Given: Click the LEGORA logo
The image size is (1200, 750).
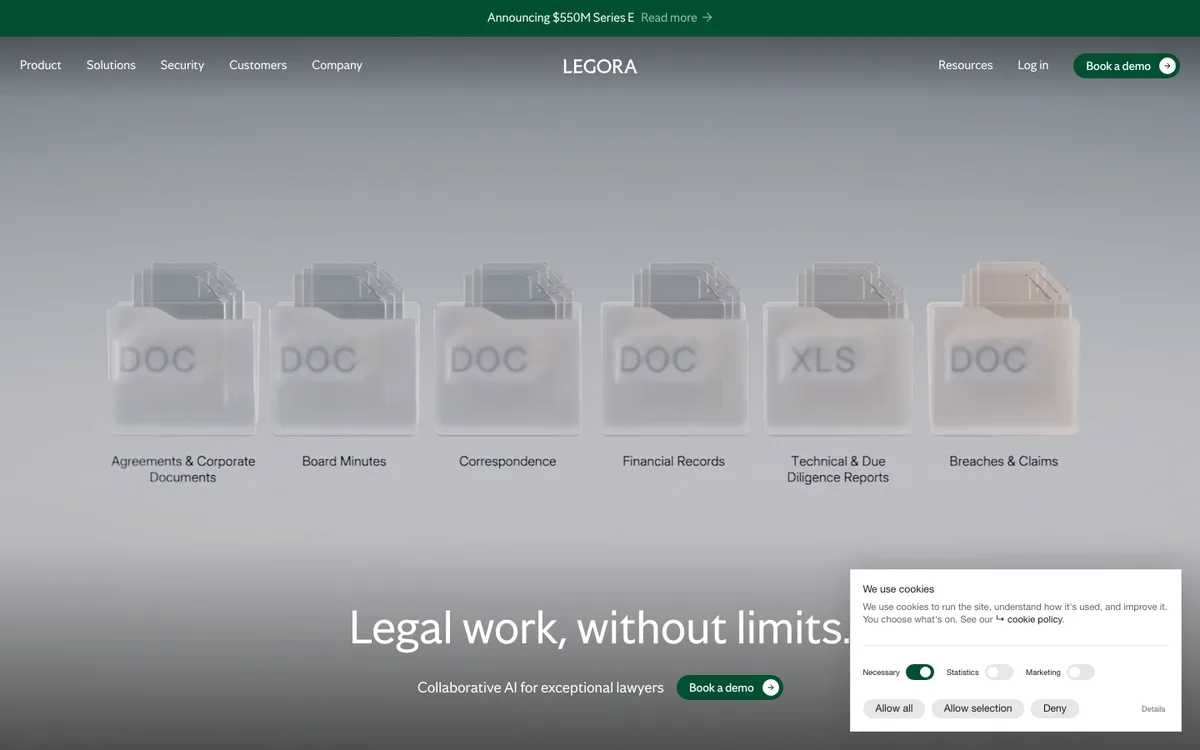Looking at the screenshot, I should pyautogui.click(x=600, y=66).
